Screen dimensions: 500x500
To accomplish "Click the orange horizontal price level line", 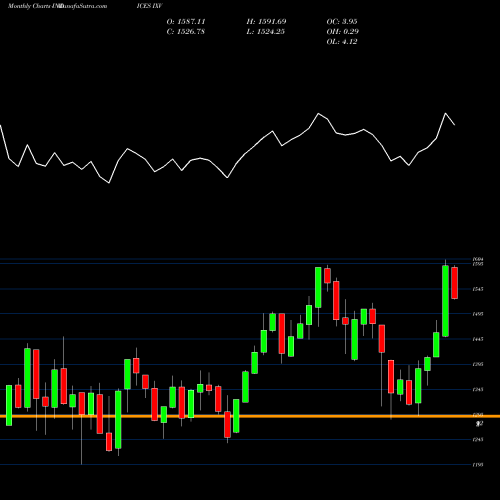I will [x=250, y=416].
